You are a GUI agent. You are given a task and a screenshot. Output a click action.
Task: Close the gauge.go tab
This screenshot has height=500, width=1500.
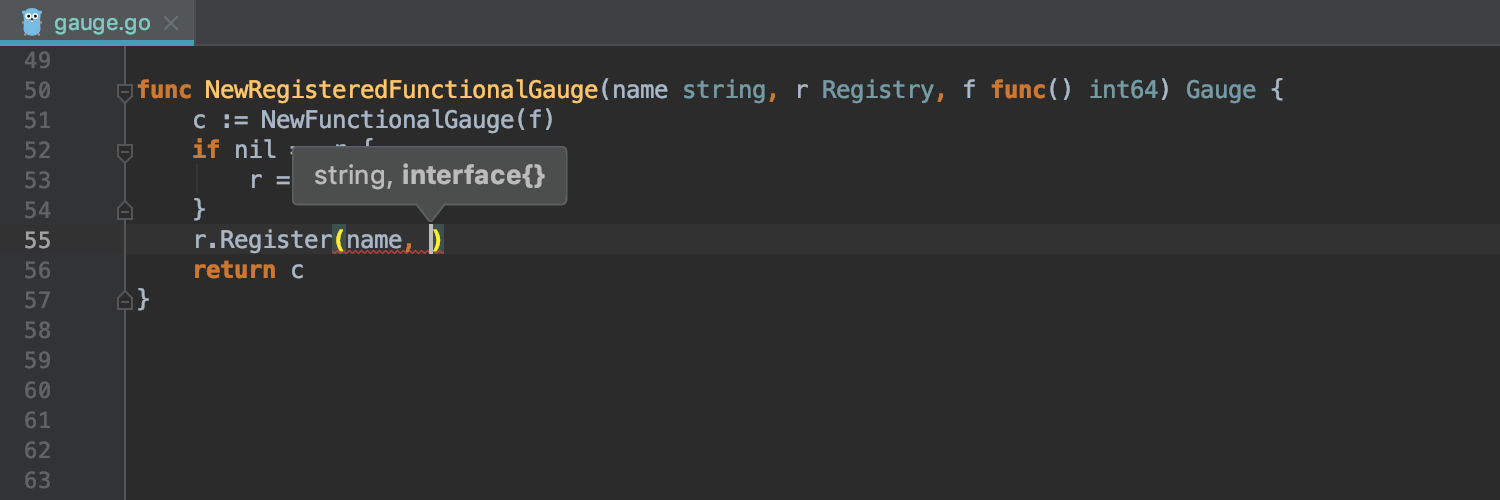pyautogui.click(x=171, y=22)
